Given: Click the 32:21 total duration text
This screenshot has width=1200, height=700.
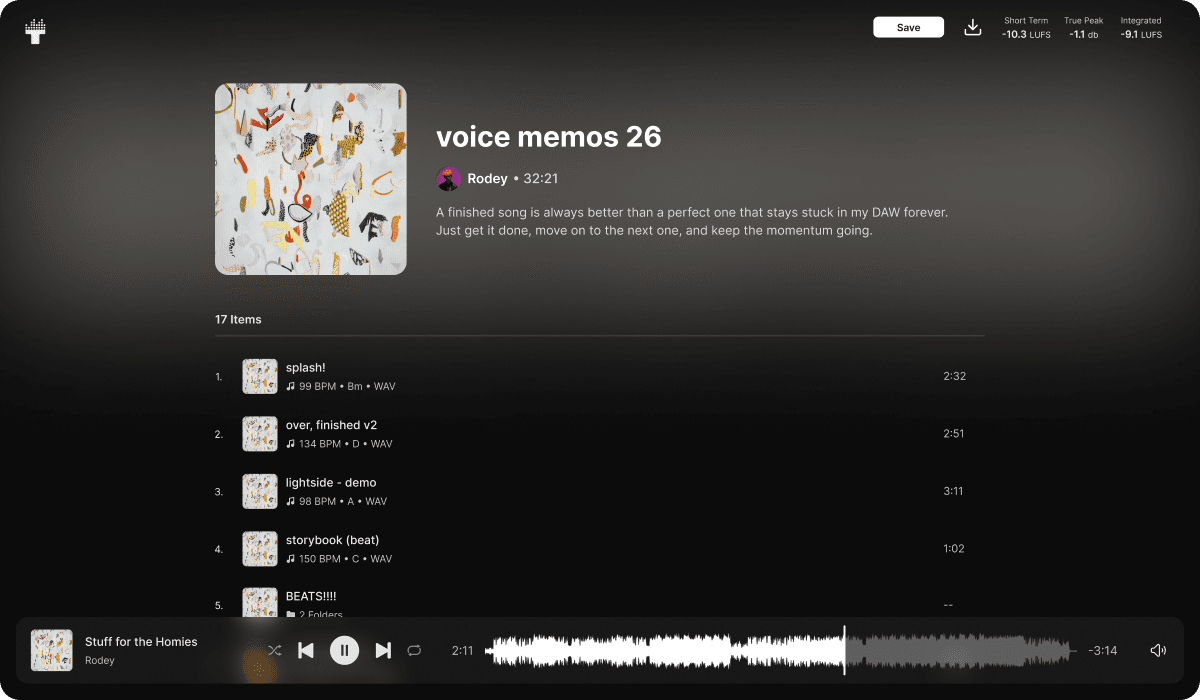Looking at the screenshot, I should 541,179.
